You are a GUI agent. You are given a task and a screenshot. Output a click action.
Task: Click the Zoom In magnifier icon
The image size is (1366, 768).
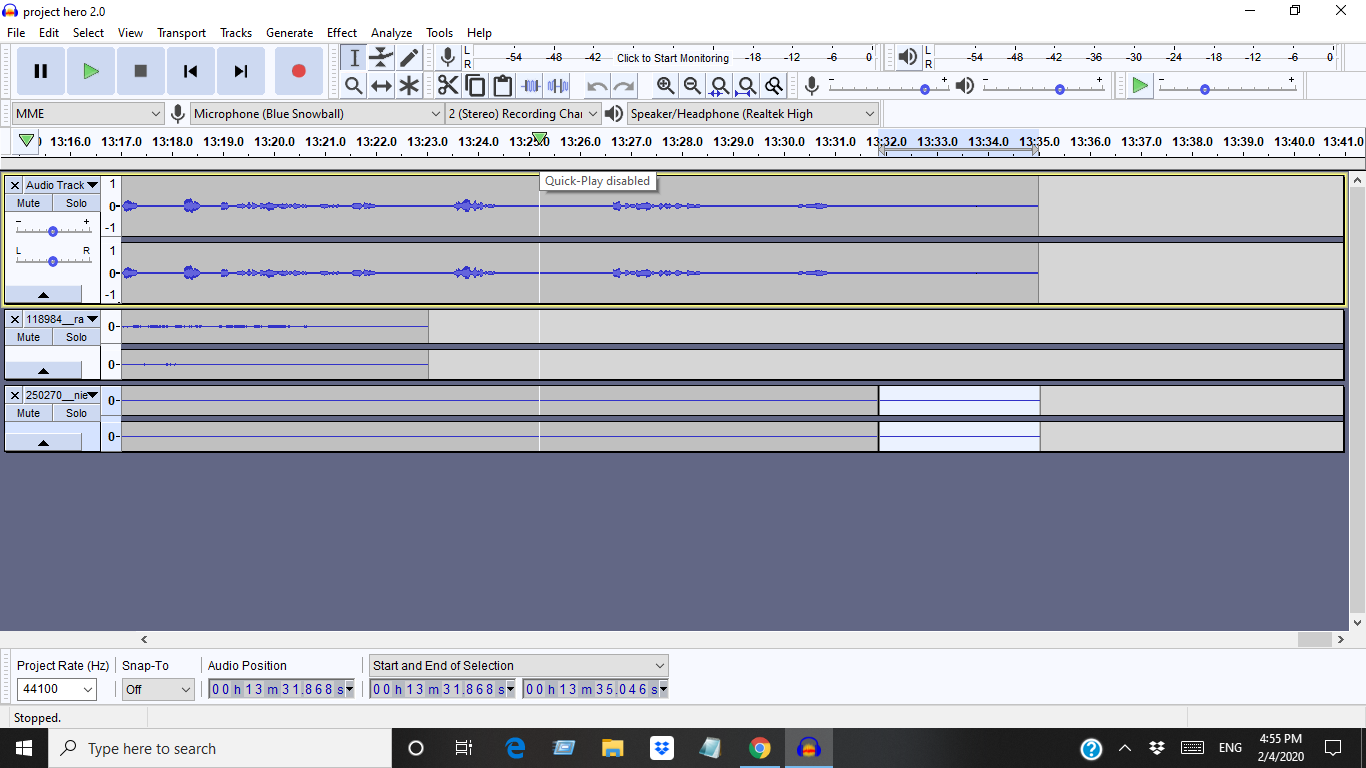click(x=665, y=86)
